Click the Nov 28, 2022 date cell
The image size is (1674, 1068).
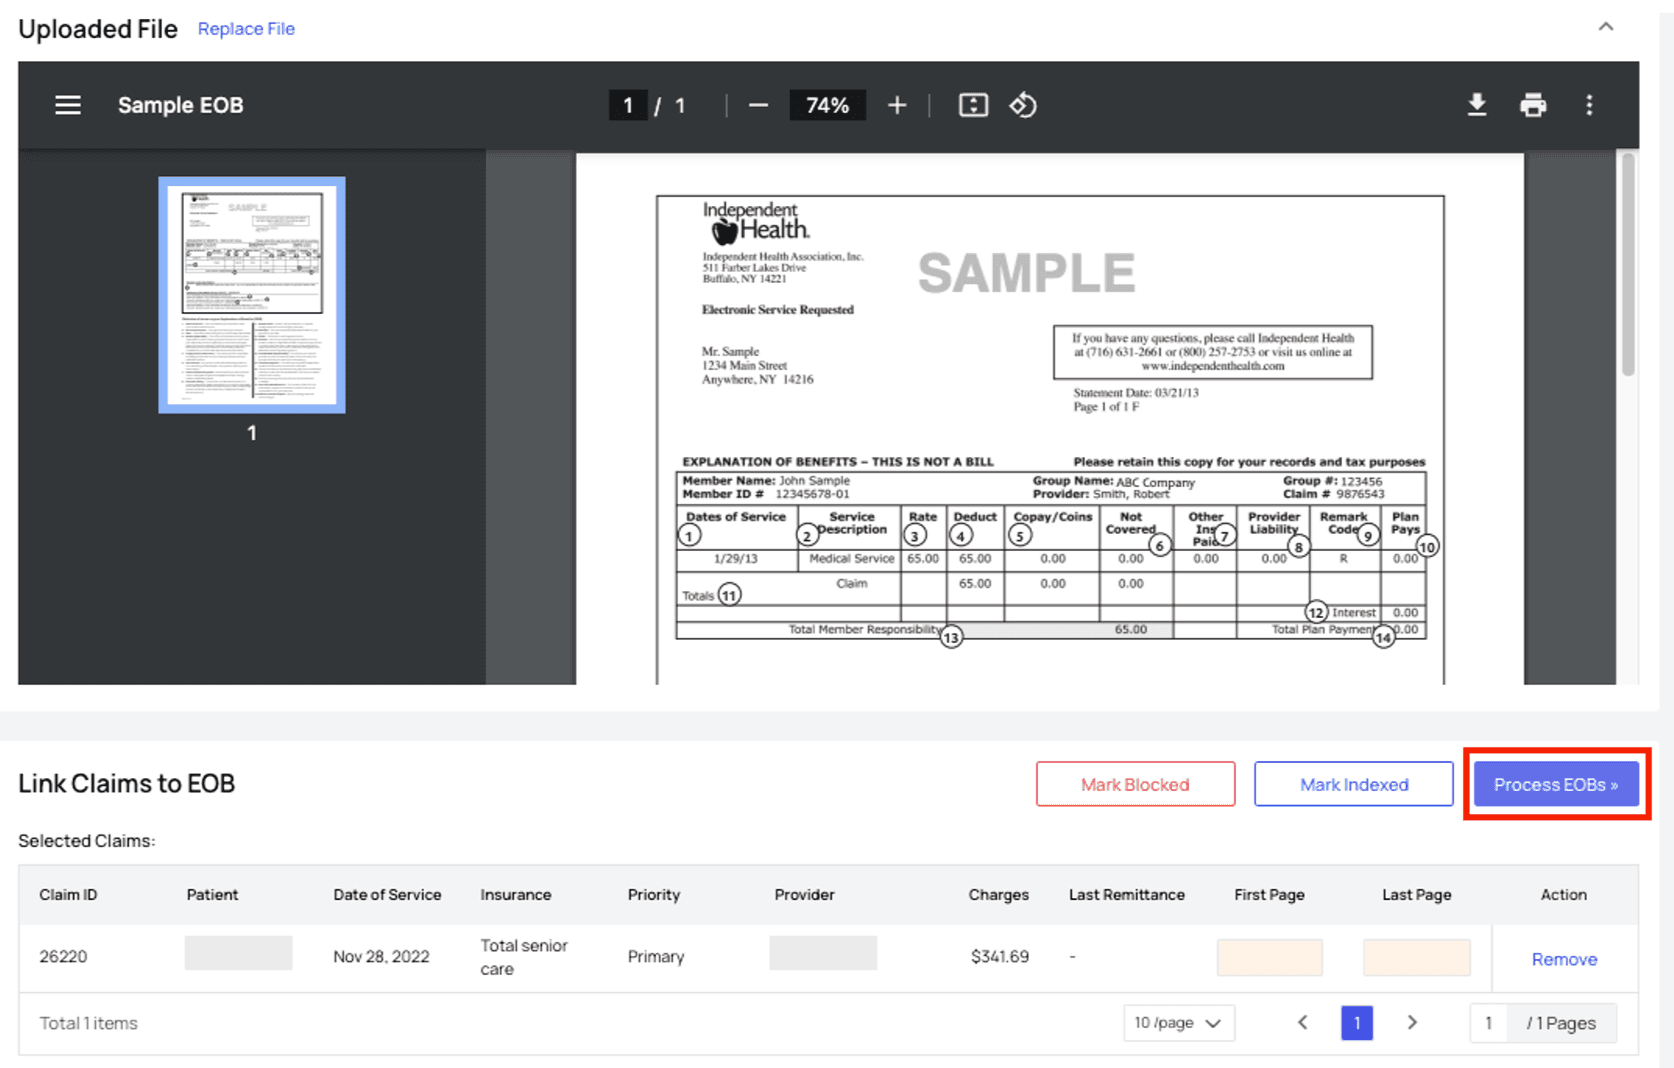(x=381, y=957)
